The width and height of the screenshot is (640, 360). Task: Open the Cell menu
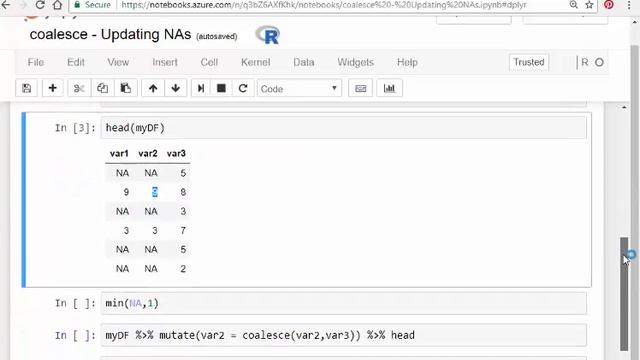click(209, 62)
